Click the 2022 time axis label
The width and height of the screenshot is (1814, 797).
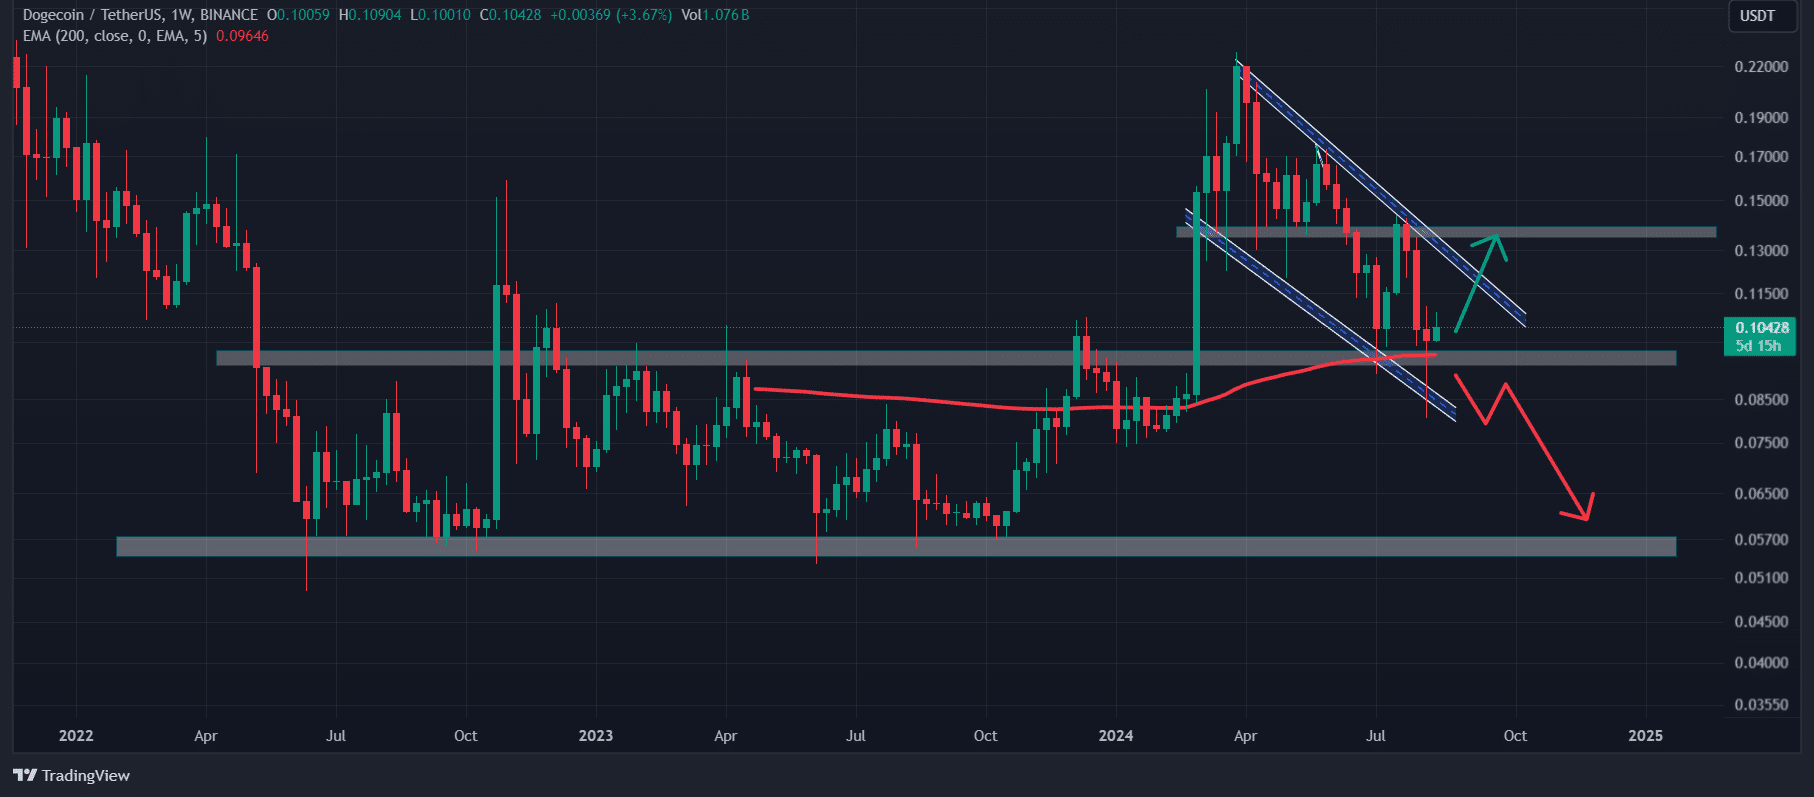coord(76,736)
